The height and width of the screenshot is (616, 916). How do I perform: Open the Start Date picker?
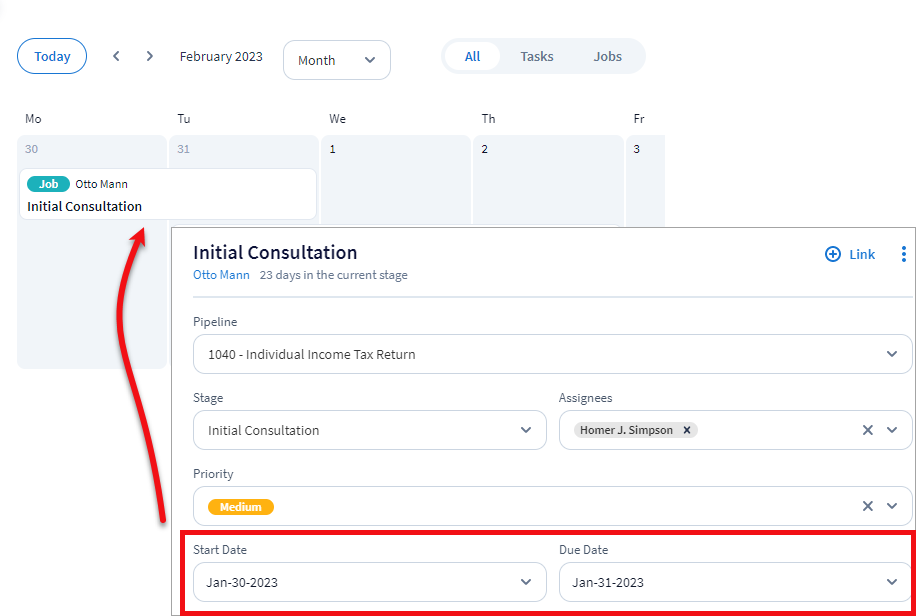point(369,582)
